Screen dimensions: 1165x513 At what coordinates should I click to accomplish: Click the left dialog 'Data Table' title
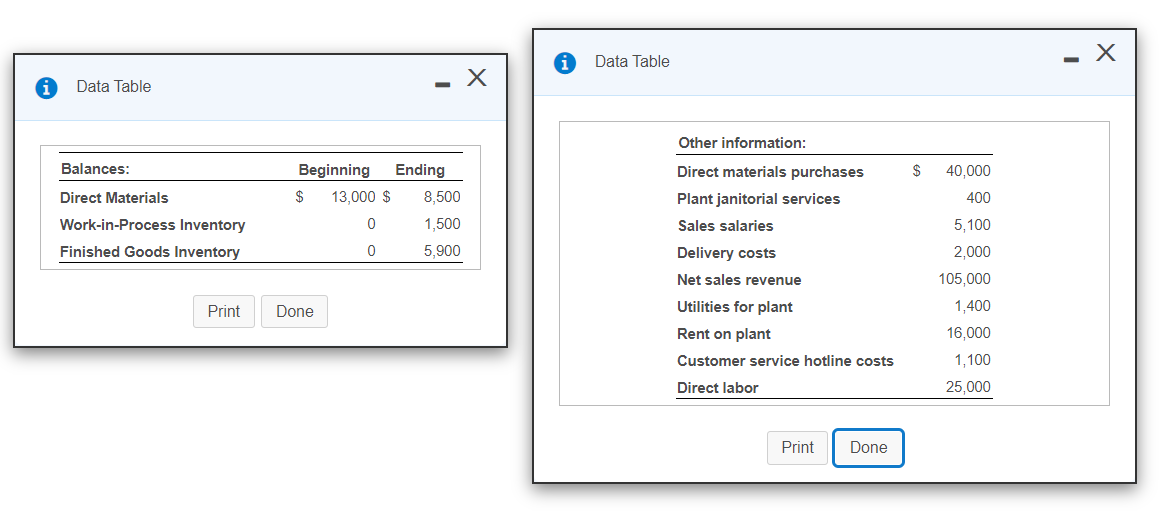coord(114,87)
